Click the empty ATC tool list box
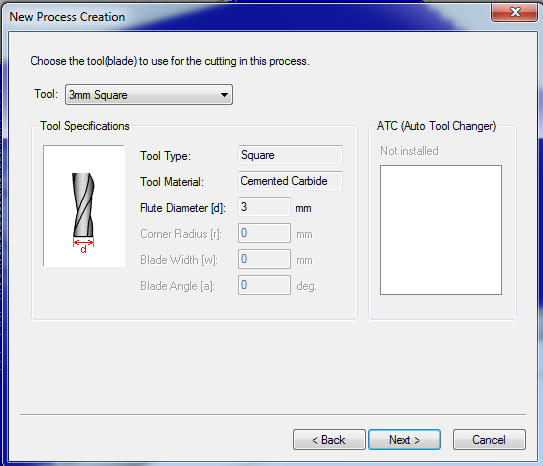 pyautogui.click(x=441, y=230)
